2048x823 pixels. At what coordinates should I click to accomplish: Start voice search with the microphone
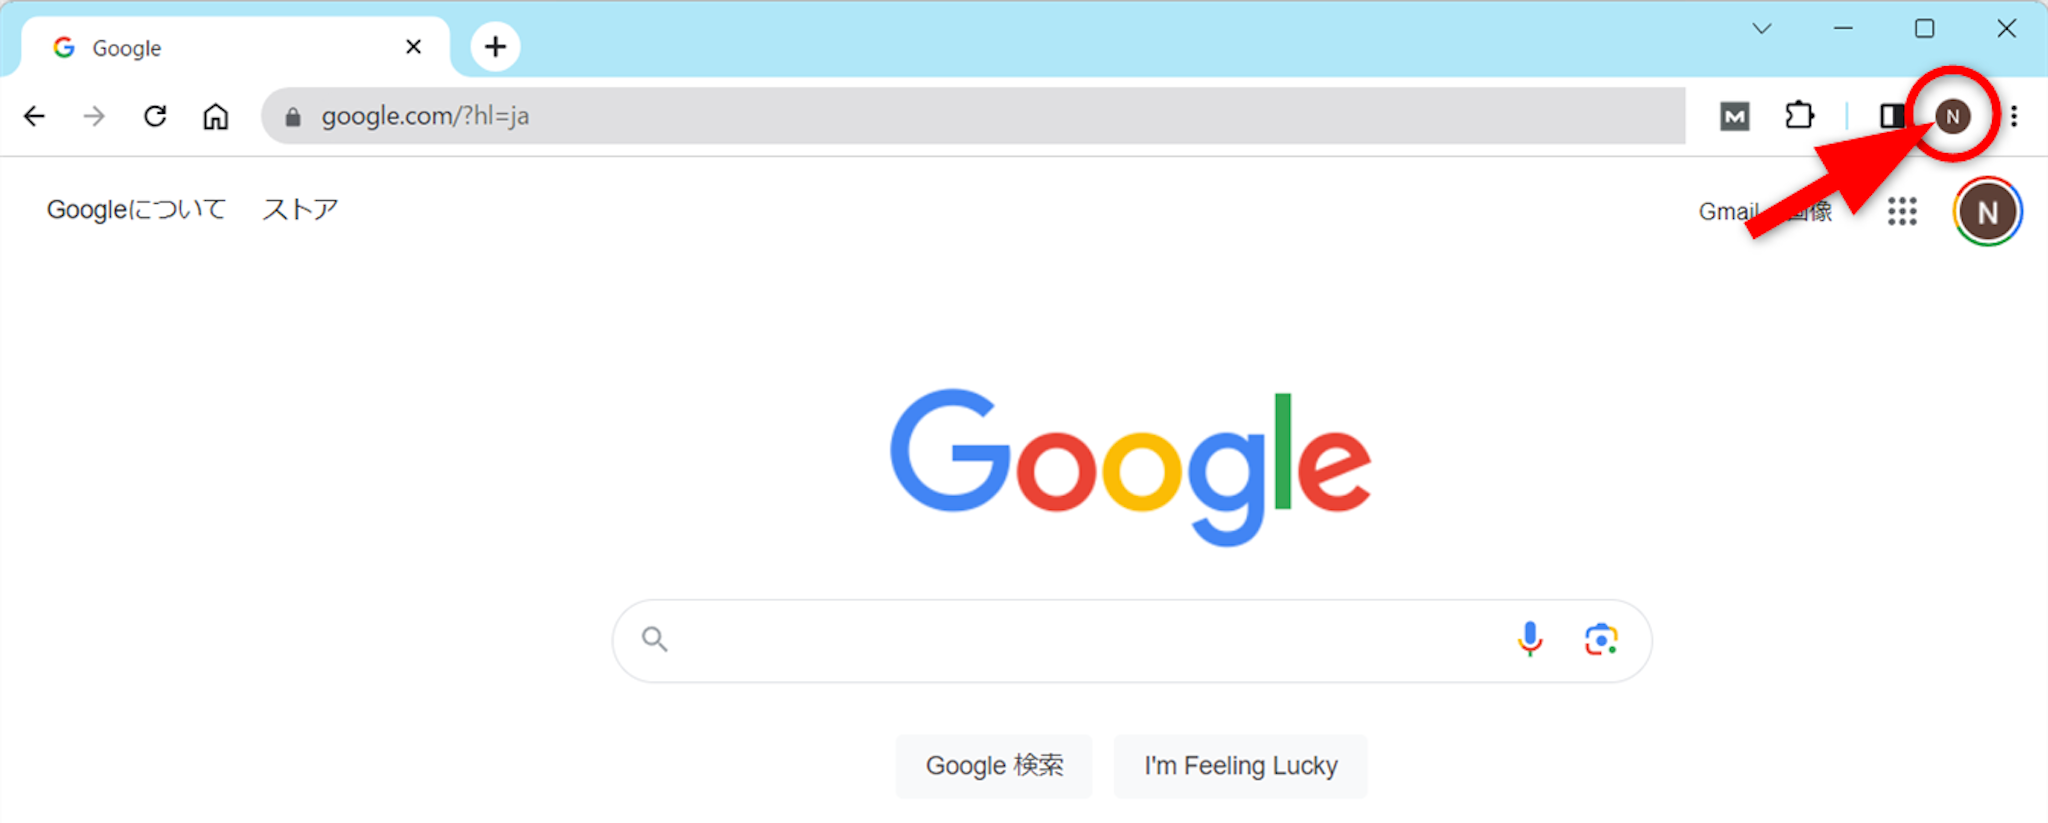(1530, 639)
